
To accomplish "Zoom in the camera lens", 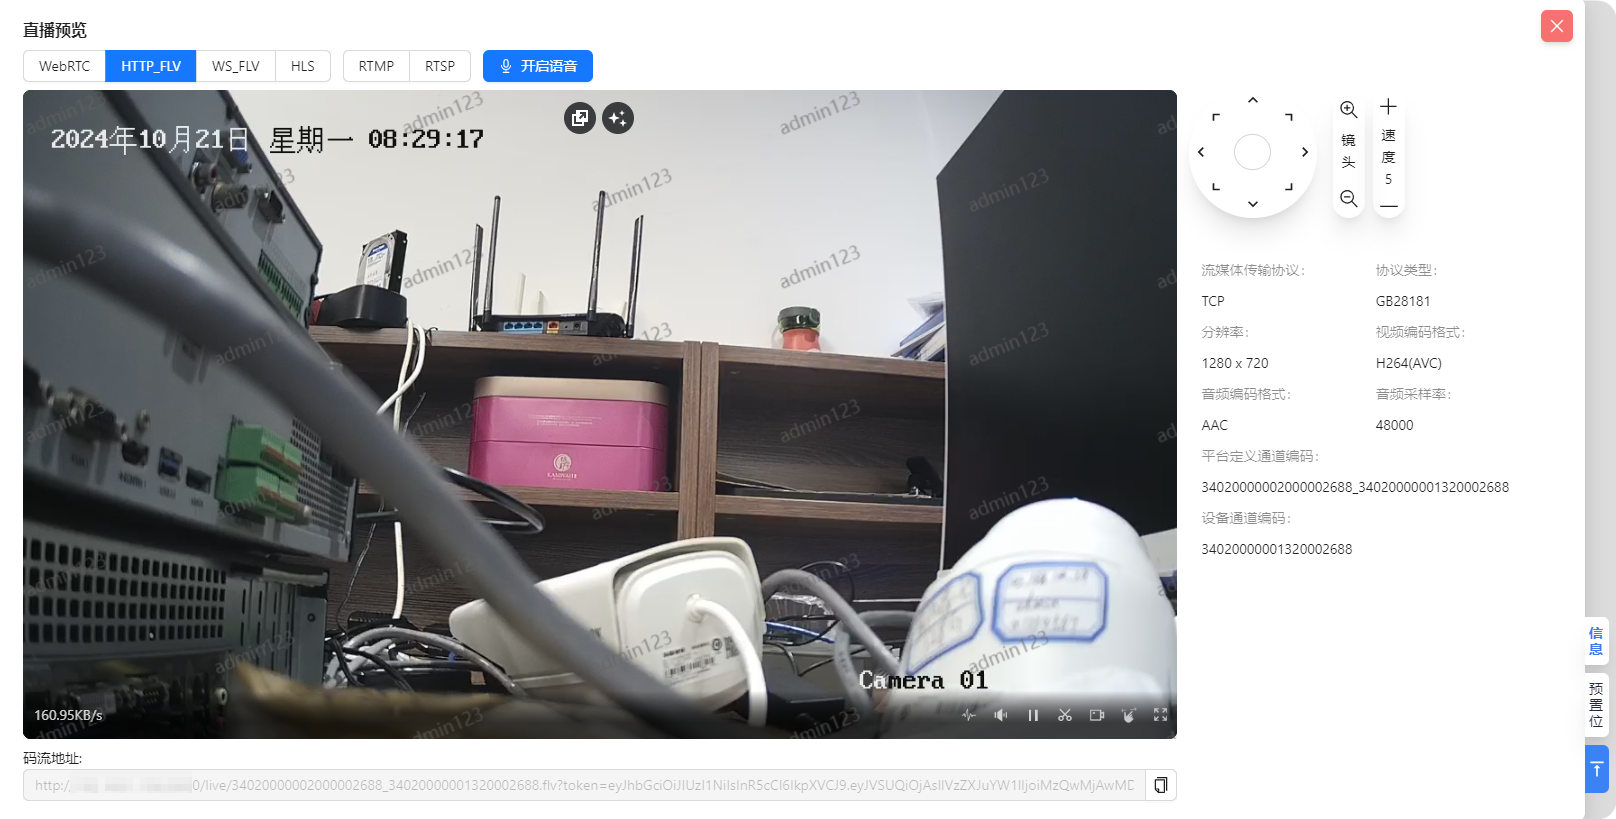I will pyautogui.click(x=1348, y=109).
